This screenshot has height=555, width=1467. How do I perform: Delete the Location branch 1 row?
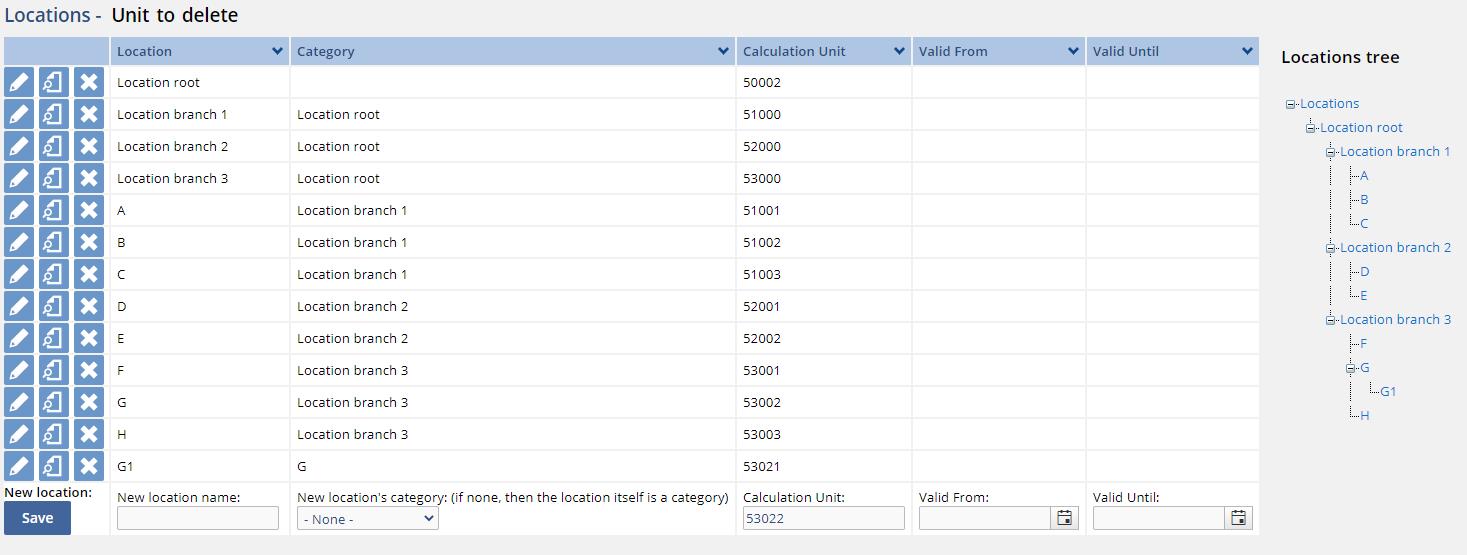pos(89,115)
